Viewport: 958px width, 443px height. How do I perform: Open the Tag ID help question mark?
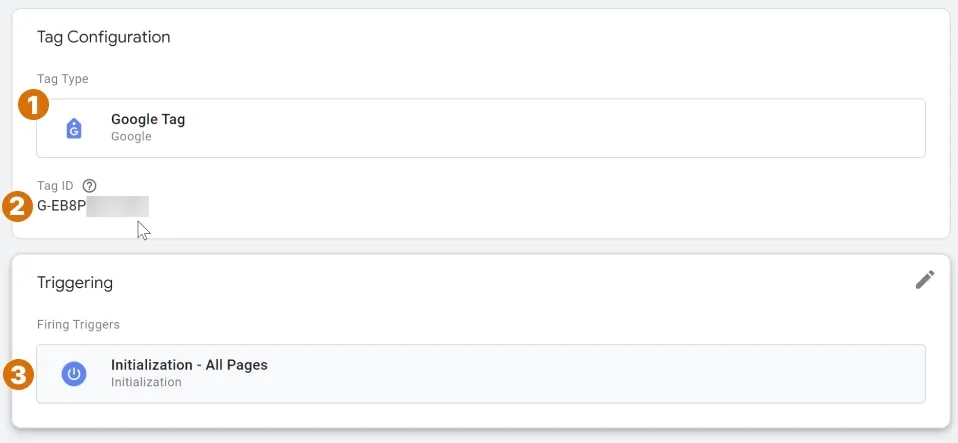pyautogui.click(x=89, y=186)
